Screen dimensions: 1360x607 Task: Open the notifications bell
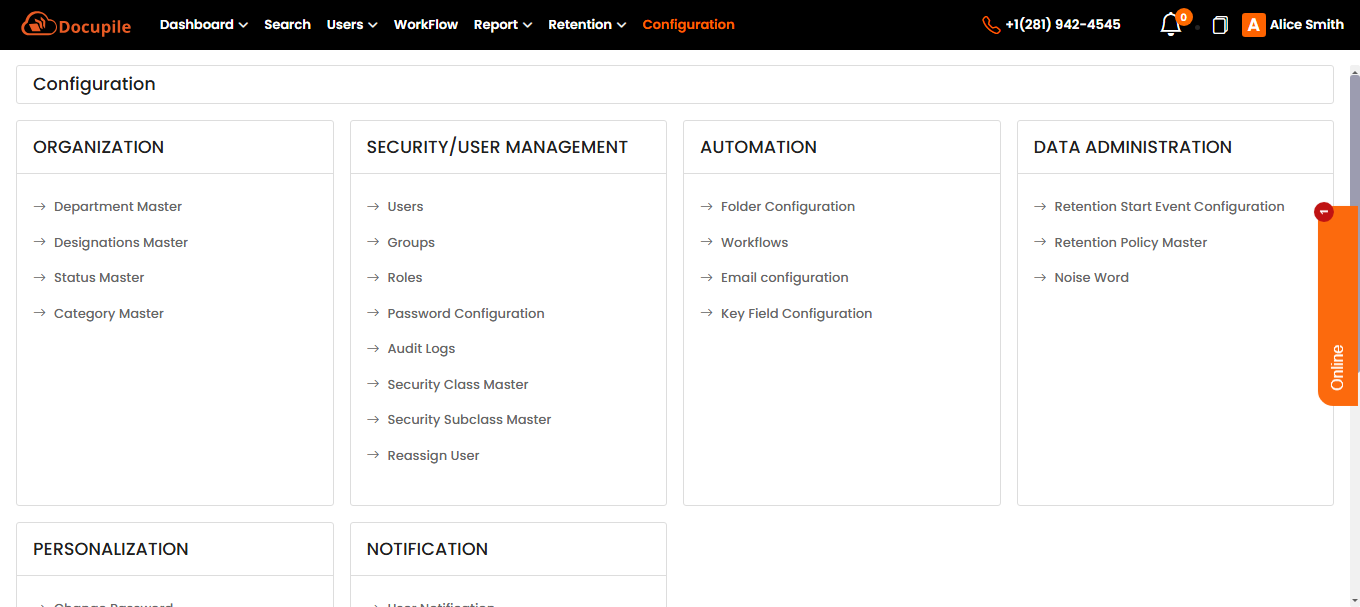coord(1170,25)
